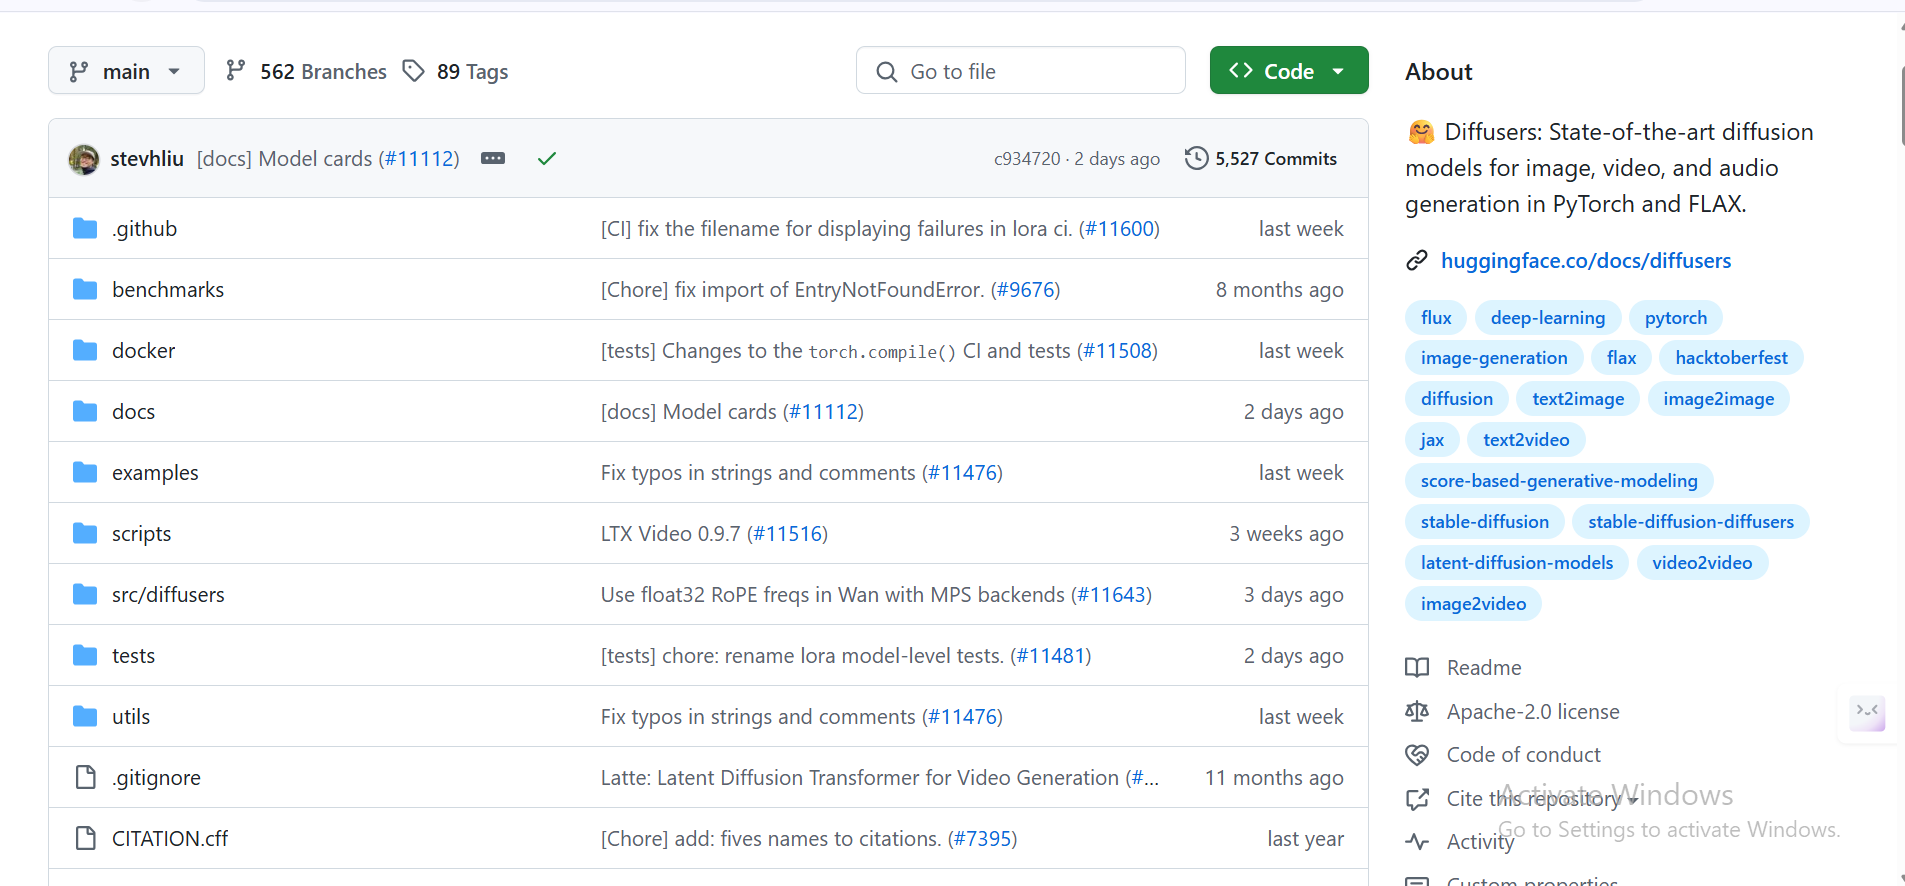
Task: Open pull request #11508 link
Action: [x=1117, y=351]
